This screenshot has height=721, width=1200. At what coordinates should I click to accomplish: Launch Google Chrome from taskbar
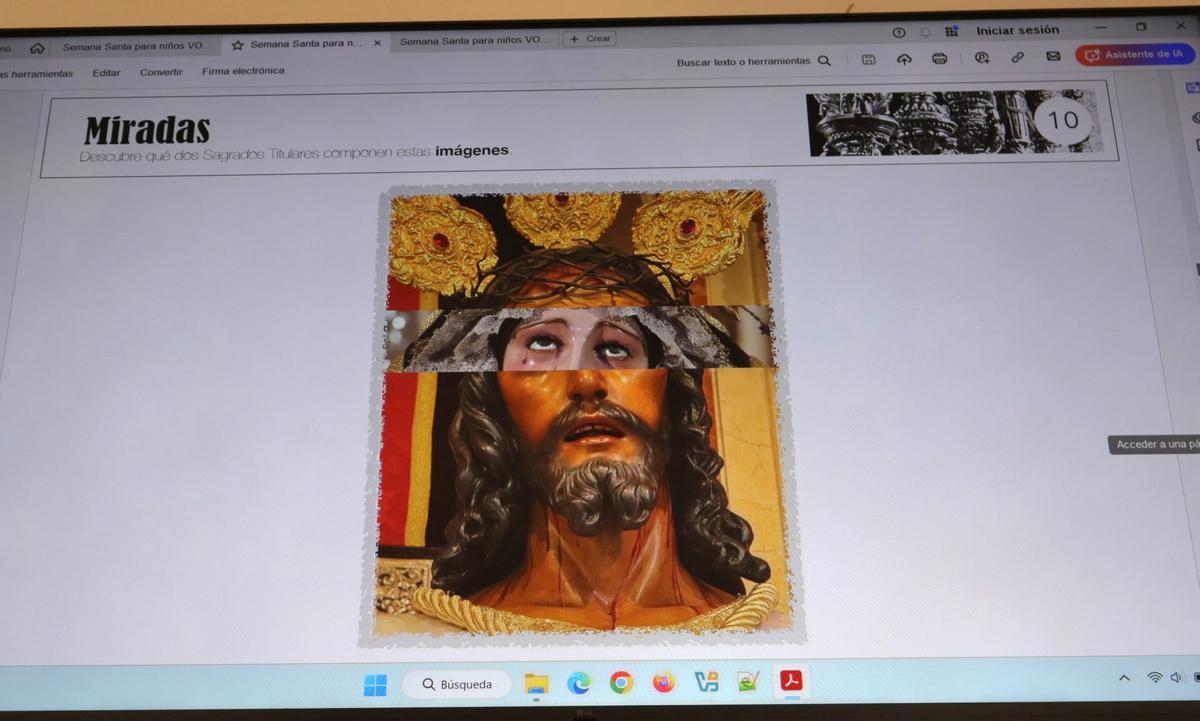coord(621,683)
